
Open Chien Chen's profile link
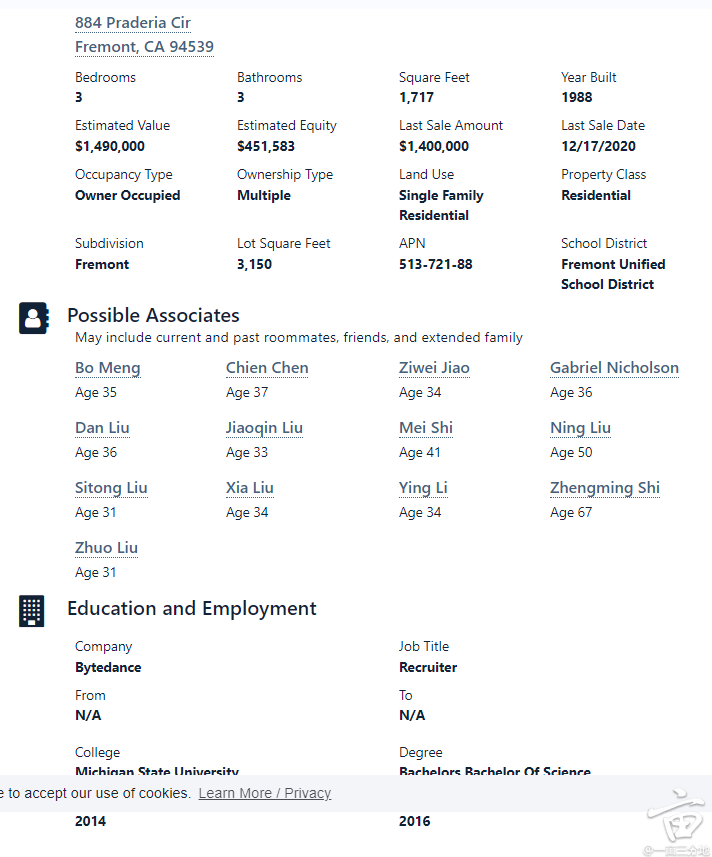pyautogui.click(x=267, y=368)
